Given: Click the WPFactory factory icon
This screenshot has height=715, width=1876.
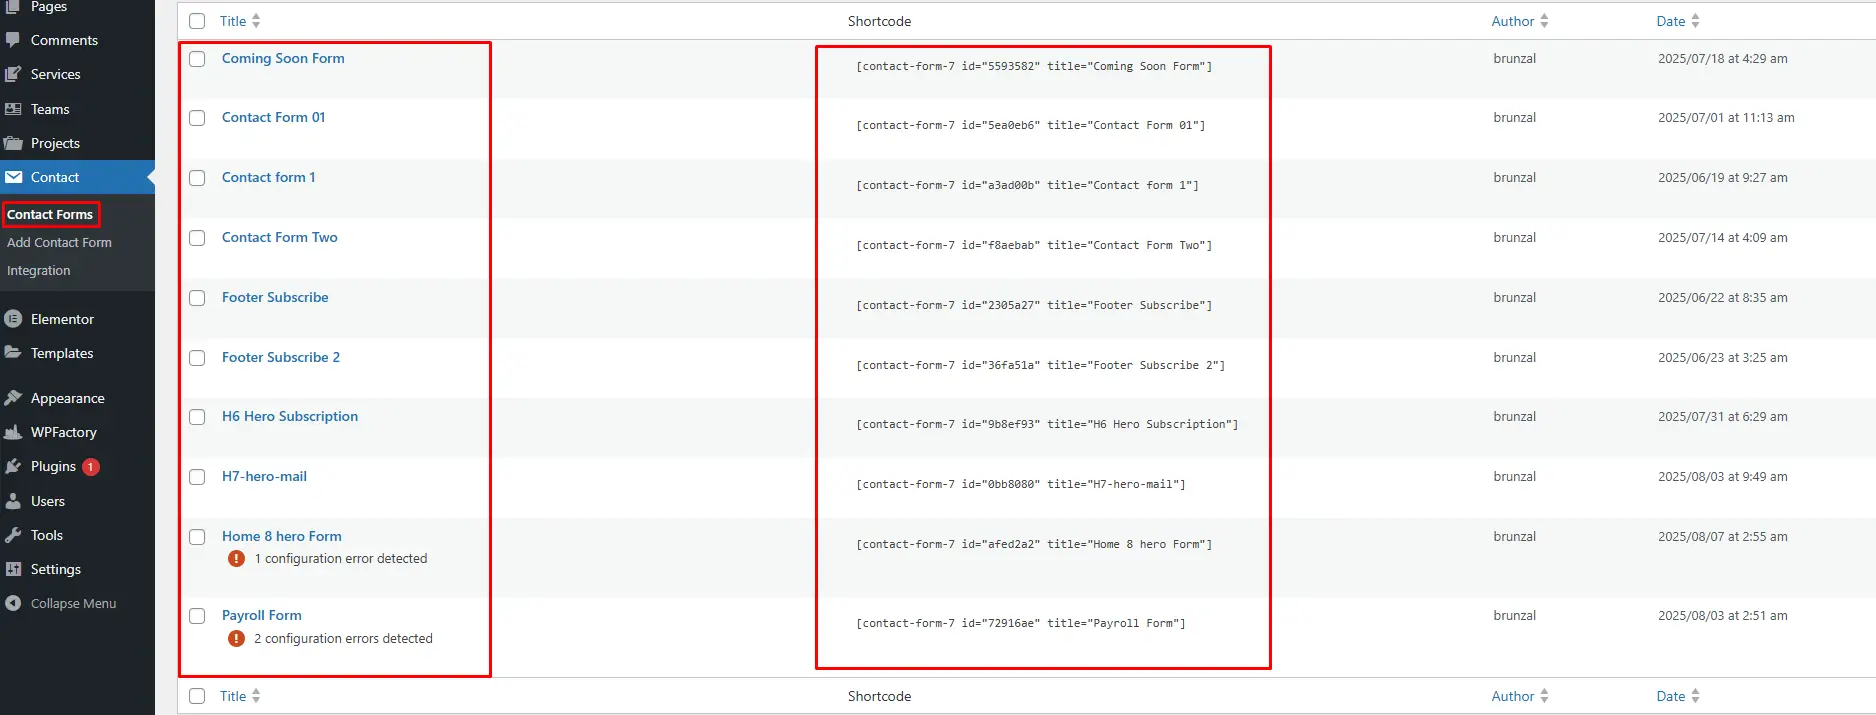Looking at the screenshot, I should click(13, 432).
